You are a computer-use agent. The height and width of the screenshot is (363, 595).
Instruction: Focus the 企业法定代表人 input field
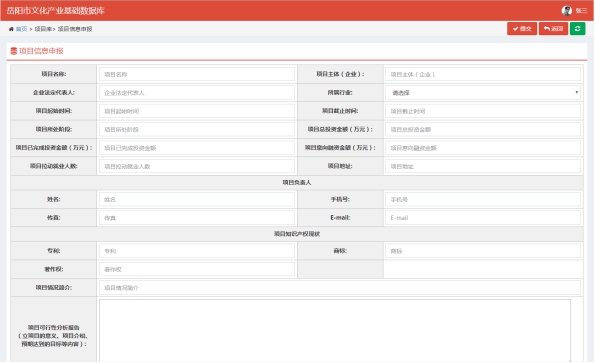tap(197, 93)
